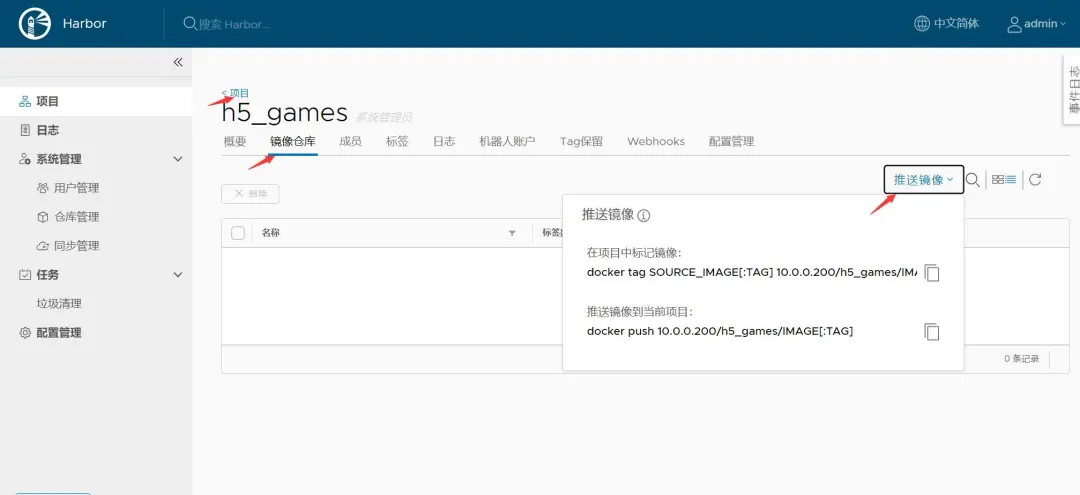Viewport: 1080px width, 495px height.
Task: Open 垃圾清理 in the sidebar
Action: pos(59,304)
